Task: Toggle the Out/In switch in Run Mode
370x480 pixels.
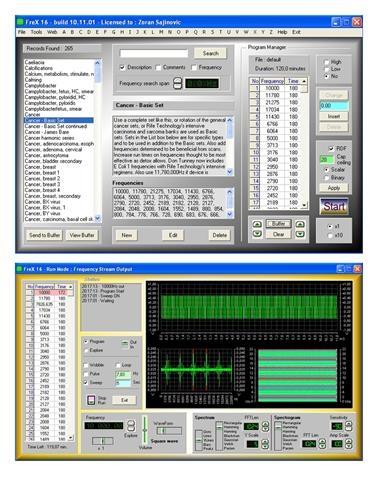Action: tap(124, 344)
